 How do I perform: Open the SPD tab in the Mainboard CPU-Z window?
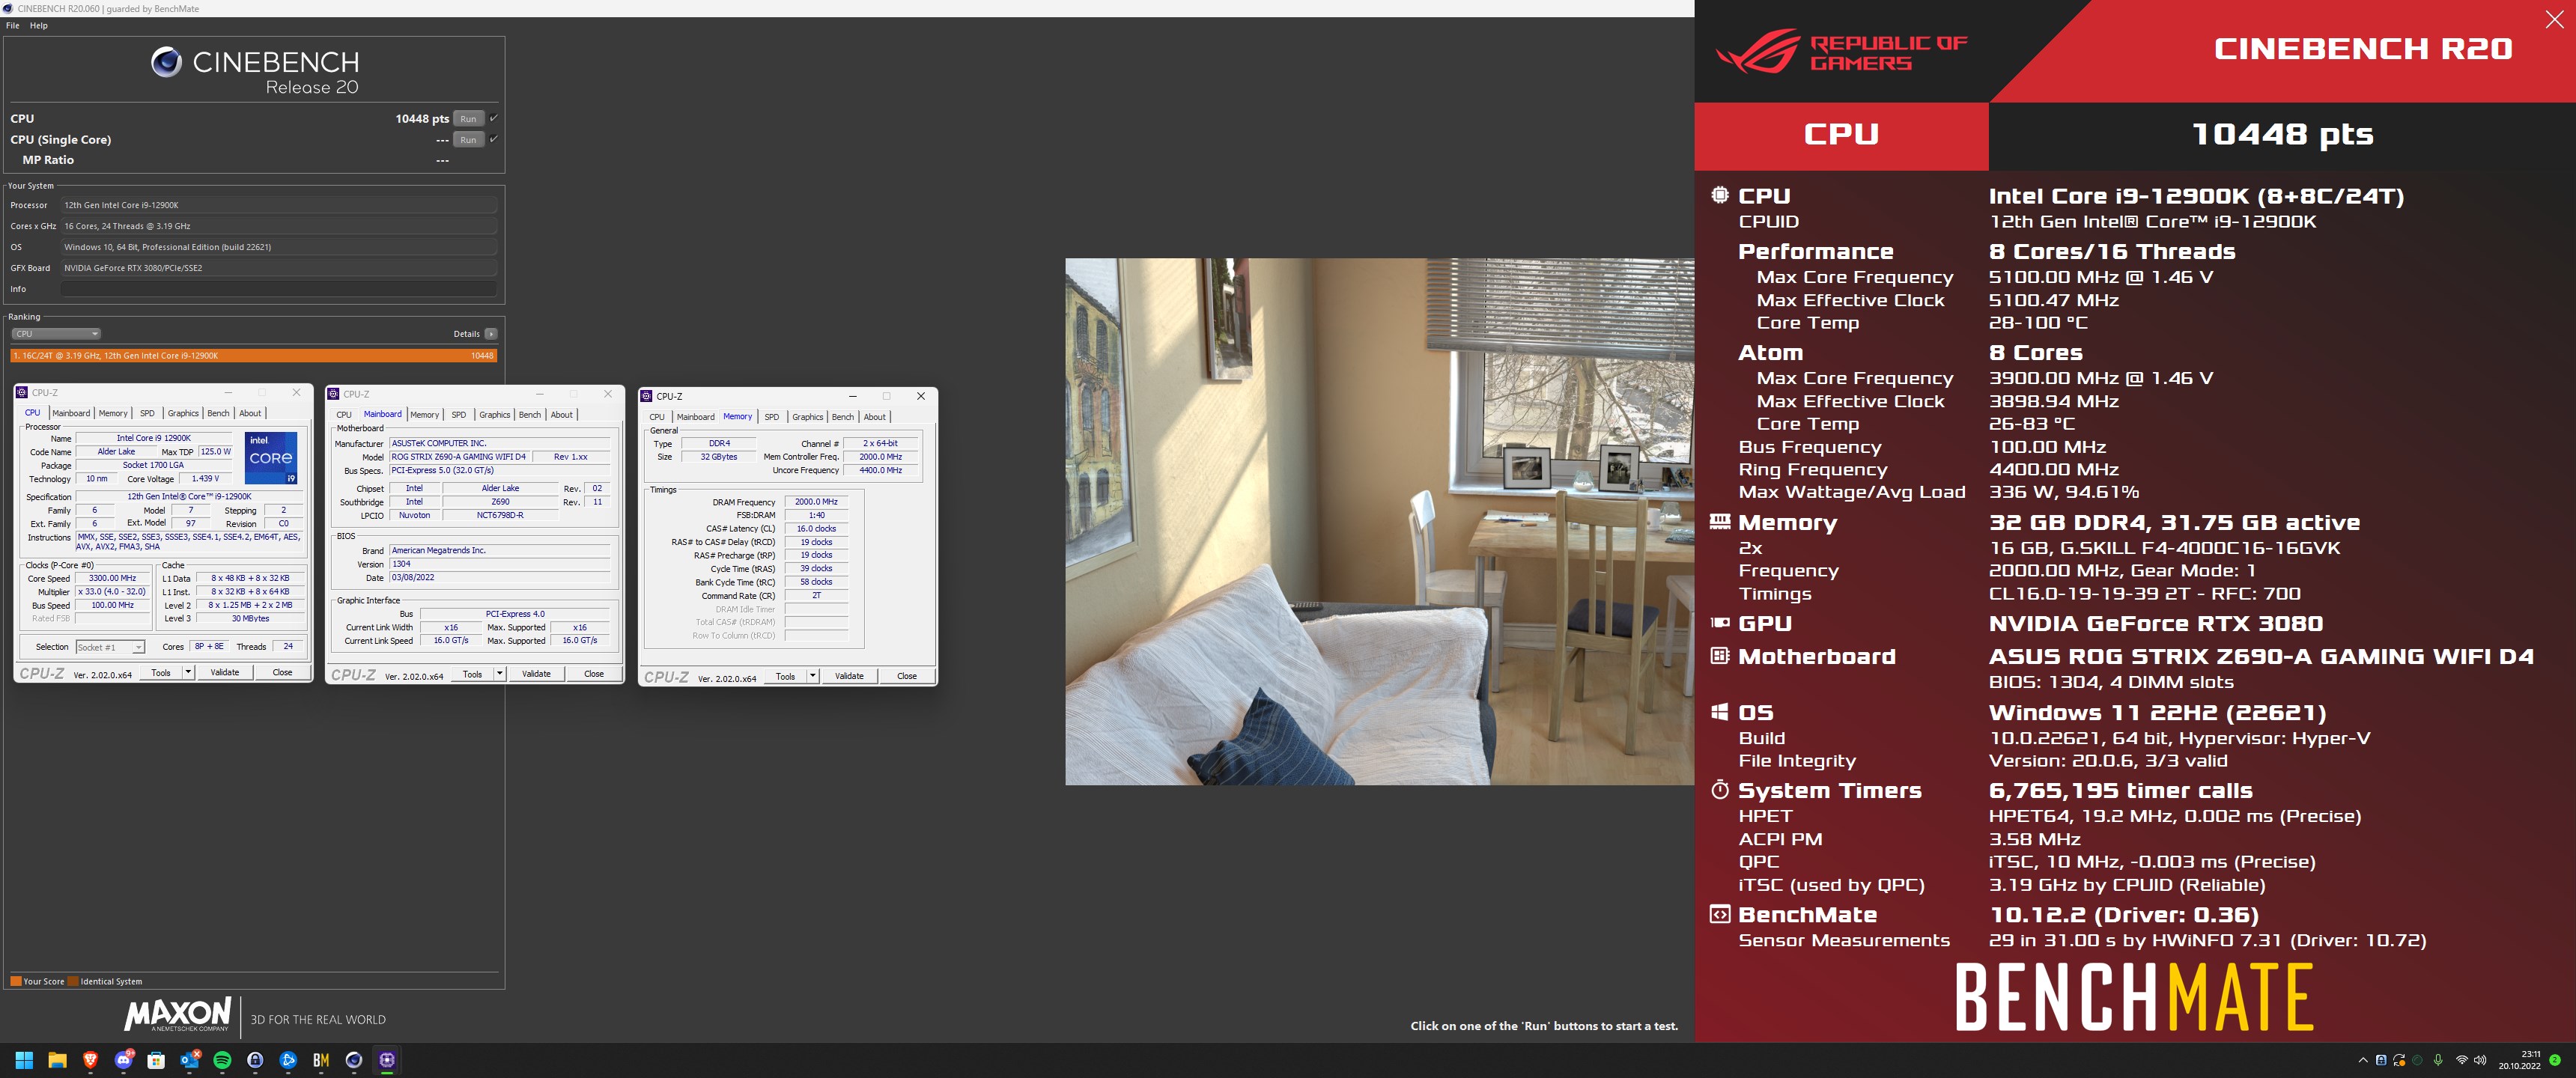click(x=459, y=415)
